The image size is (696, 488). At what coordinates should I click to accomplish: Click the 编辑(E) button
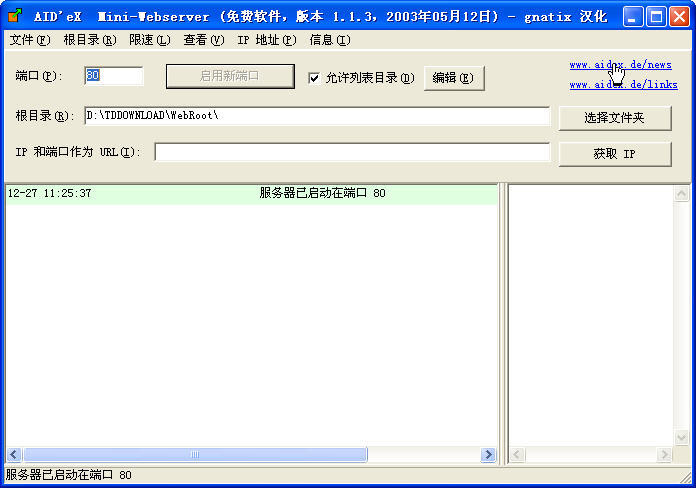[454, 78]
